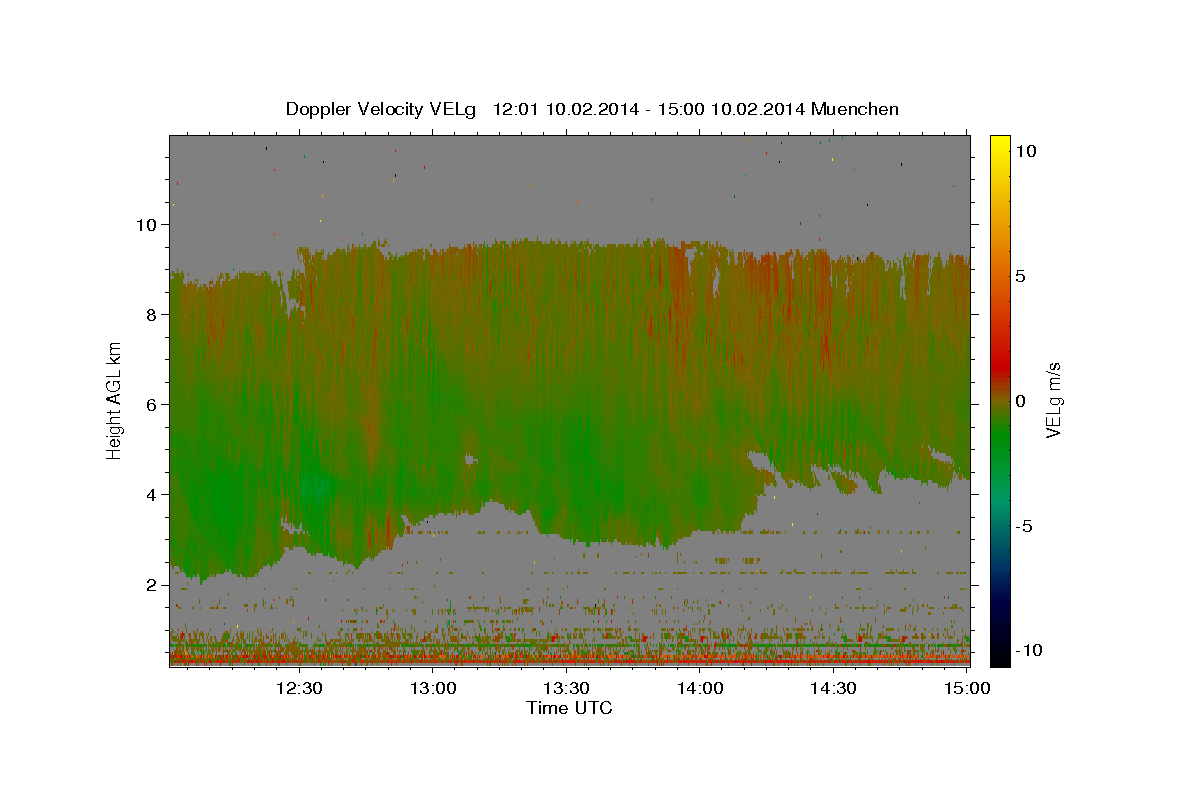
Task: Click "Muenchen" in the plot title
Action: 855,109
